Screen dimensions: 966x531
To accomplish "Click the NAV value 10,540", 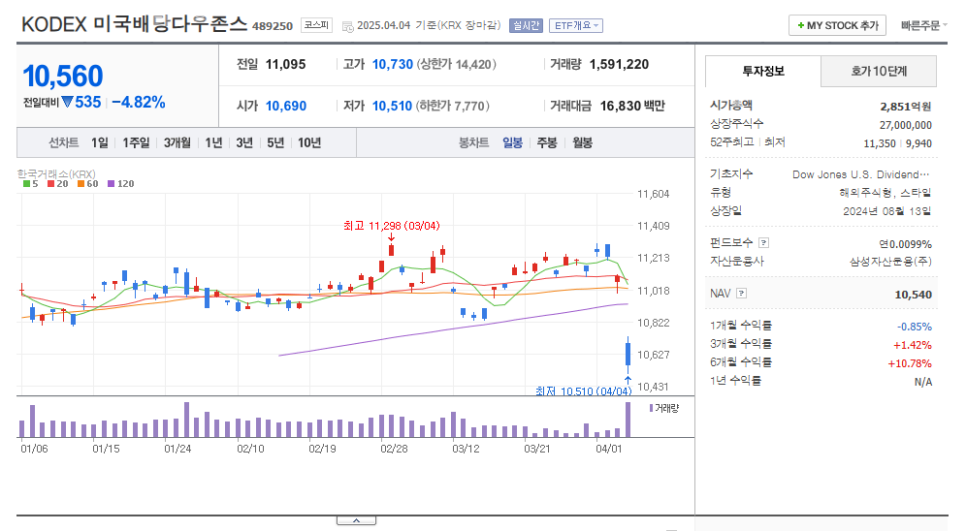I will point(913,294).
